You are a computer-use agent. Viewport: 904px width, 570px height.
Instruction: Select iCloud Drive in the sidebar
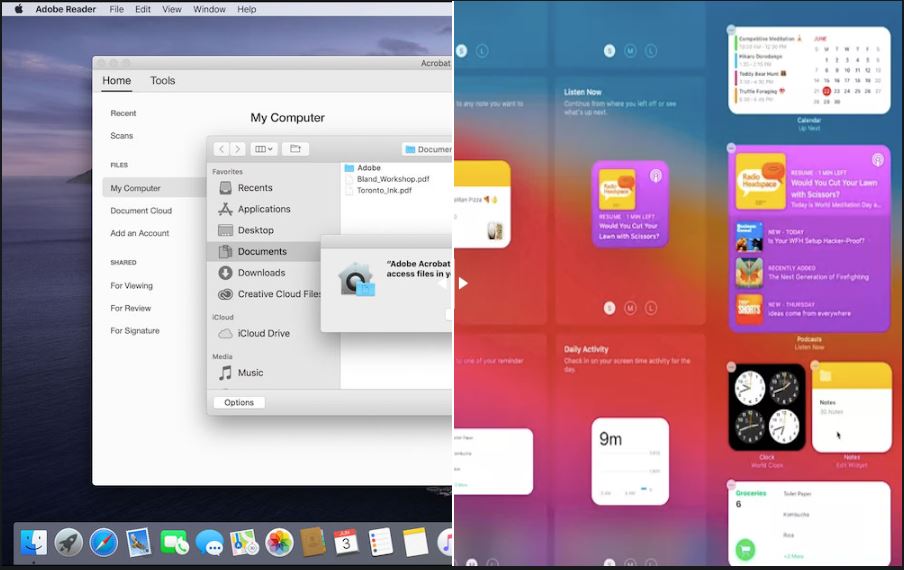tap(254, 333)
